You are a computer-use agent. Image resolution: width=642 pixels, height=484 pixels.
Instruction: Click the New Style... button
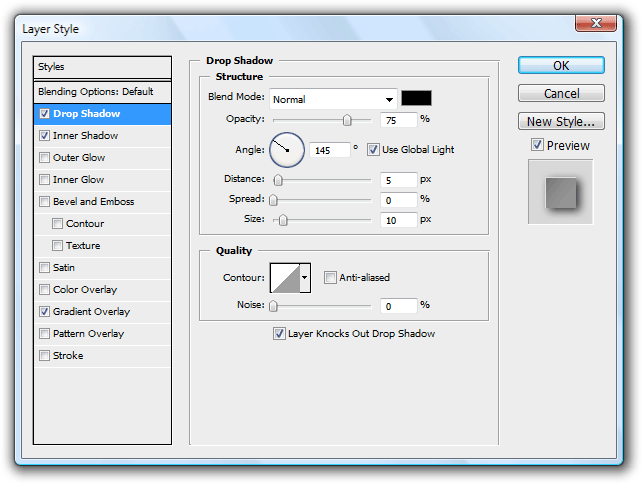[560, 121]
